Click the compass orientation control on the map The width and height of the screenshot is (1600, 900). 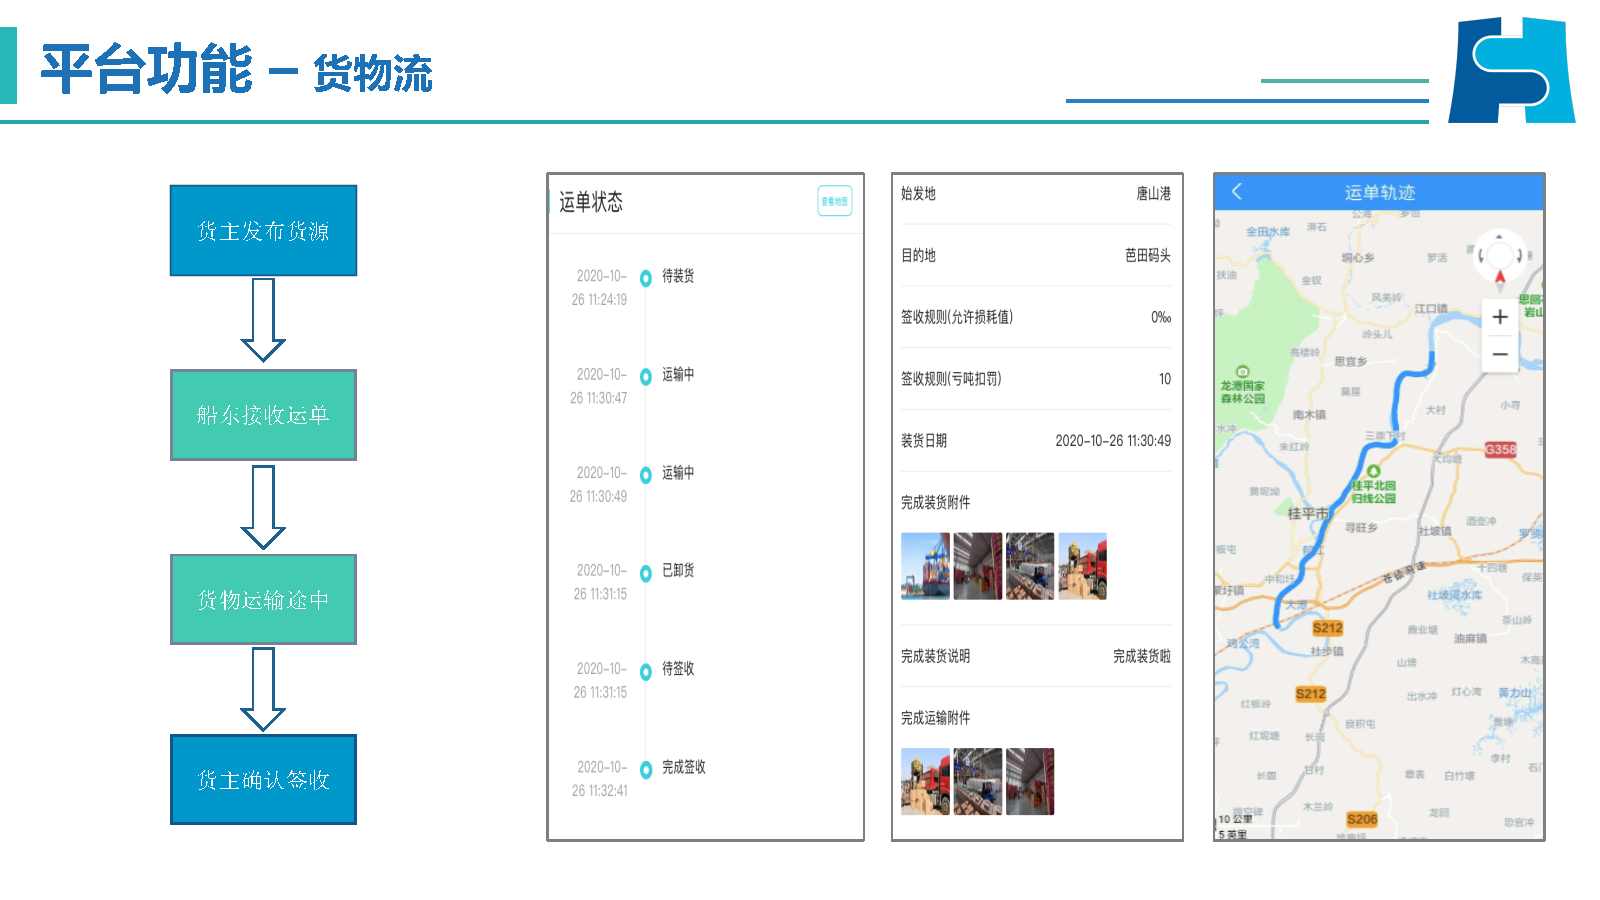pyautogui.click(x=1499, y=256)
